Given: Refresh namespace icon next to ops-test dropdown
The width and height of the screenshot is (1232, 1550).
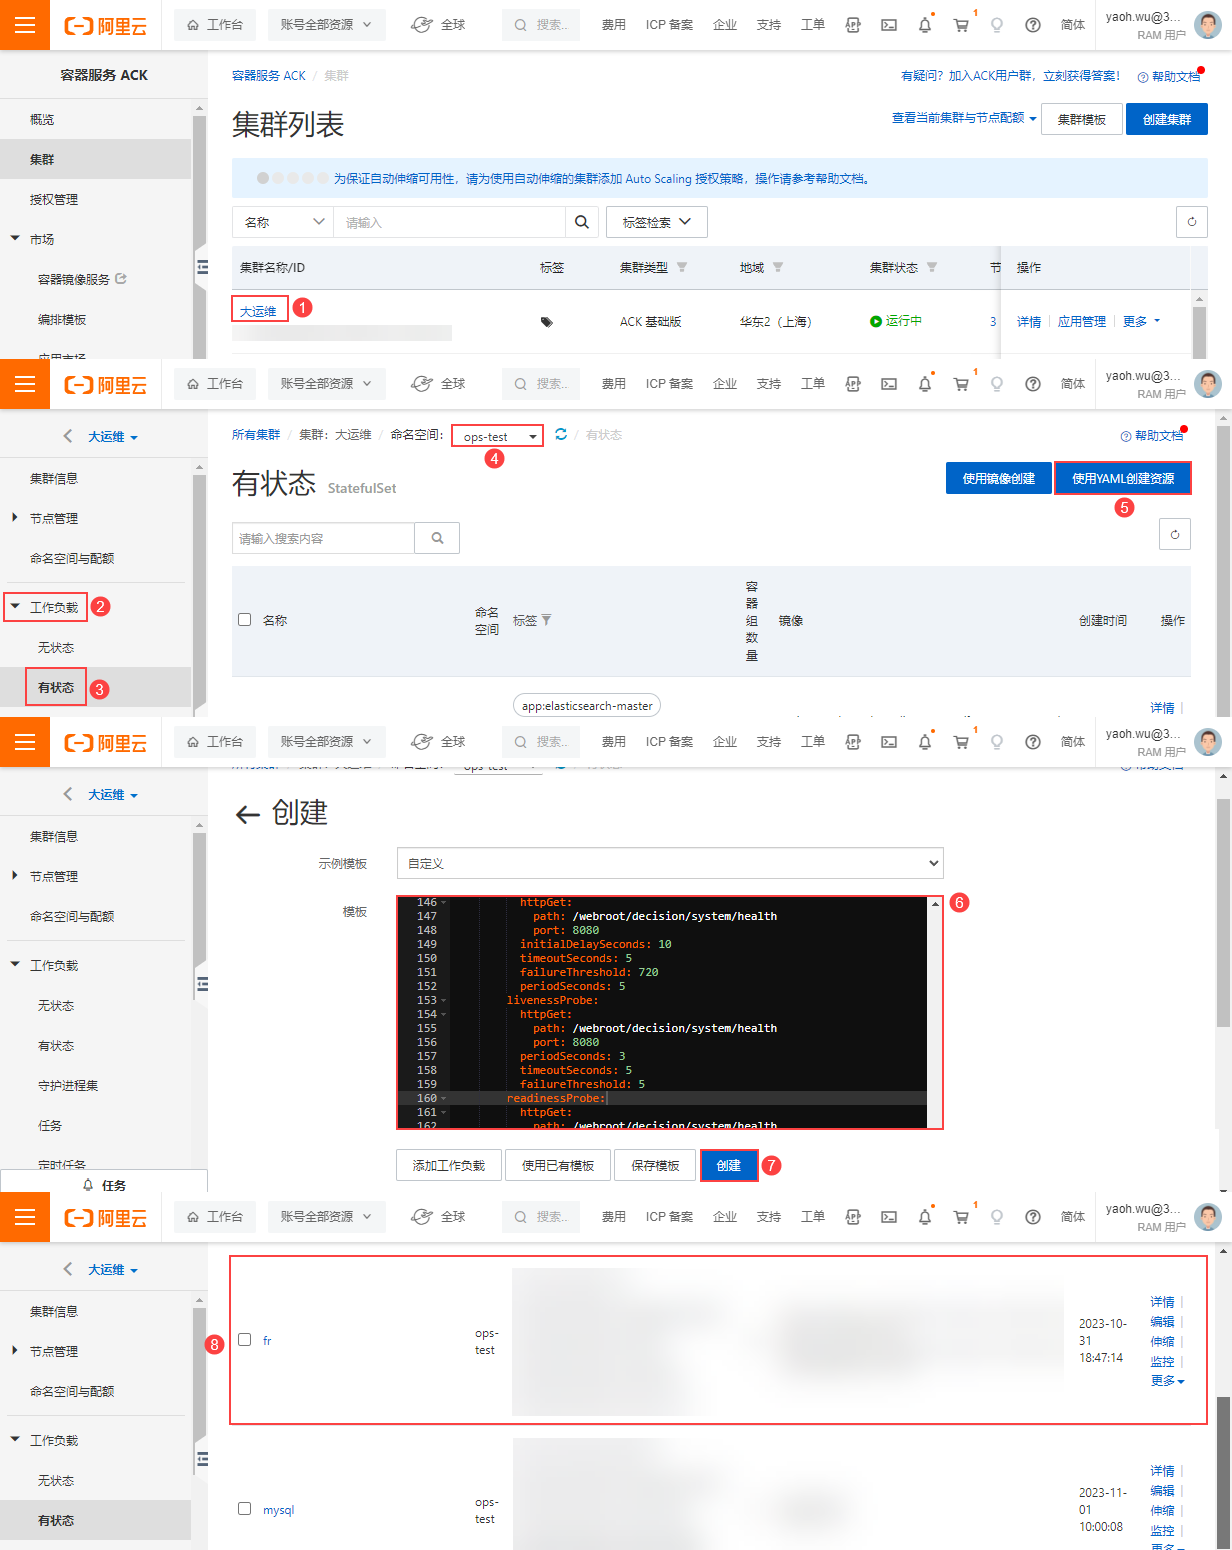Looking at the screenshot, I should click(561, 434).
